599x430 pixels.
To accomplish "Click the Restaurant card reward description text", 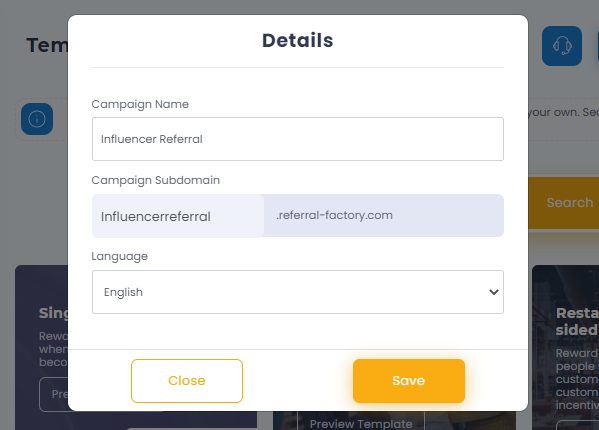I will [x=577, y=379].
